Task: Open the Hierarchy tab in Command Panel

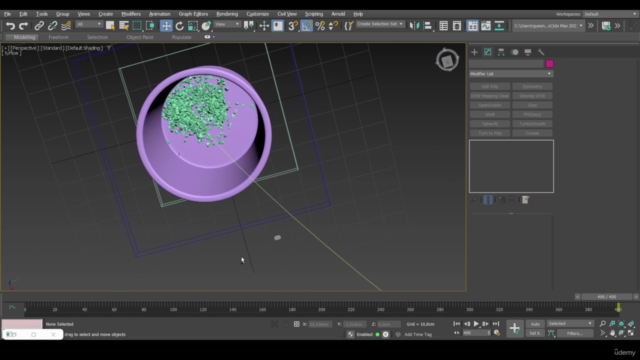Action: pos(501,52)
